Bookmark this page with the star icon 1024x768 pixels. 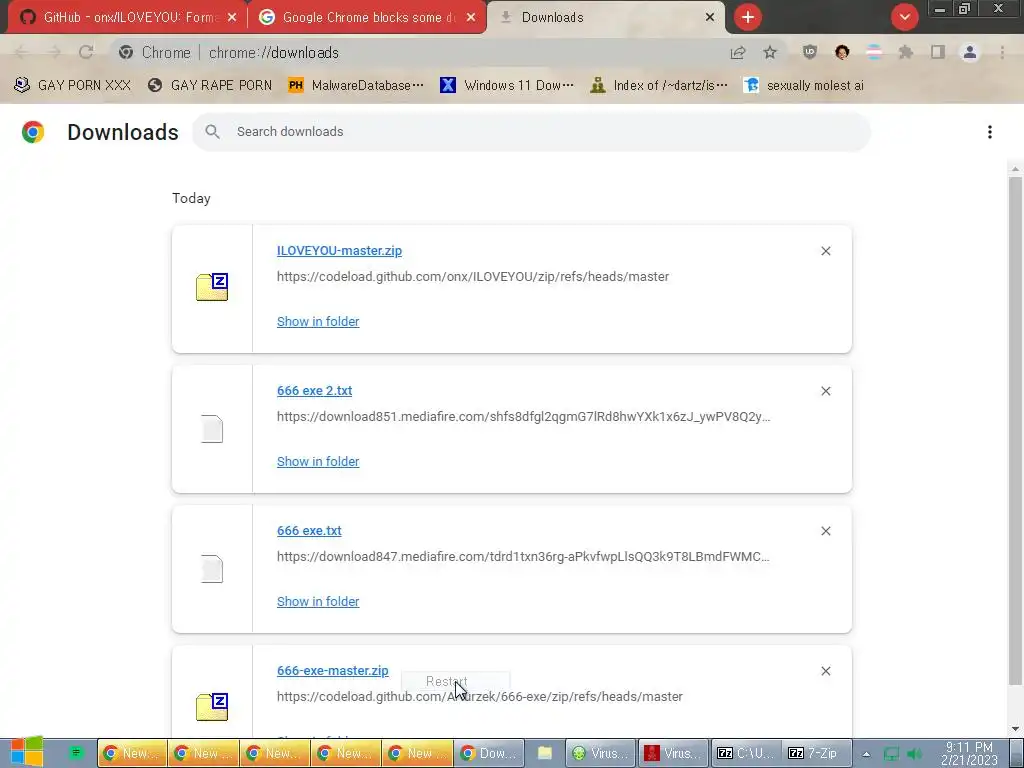[770, 53]
